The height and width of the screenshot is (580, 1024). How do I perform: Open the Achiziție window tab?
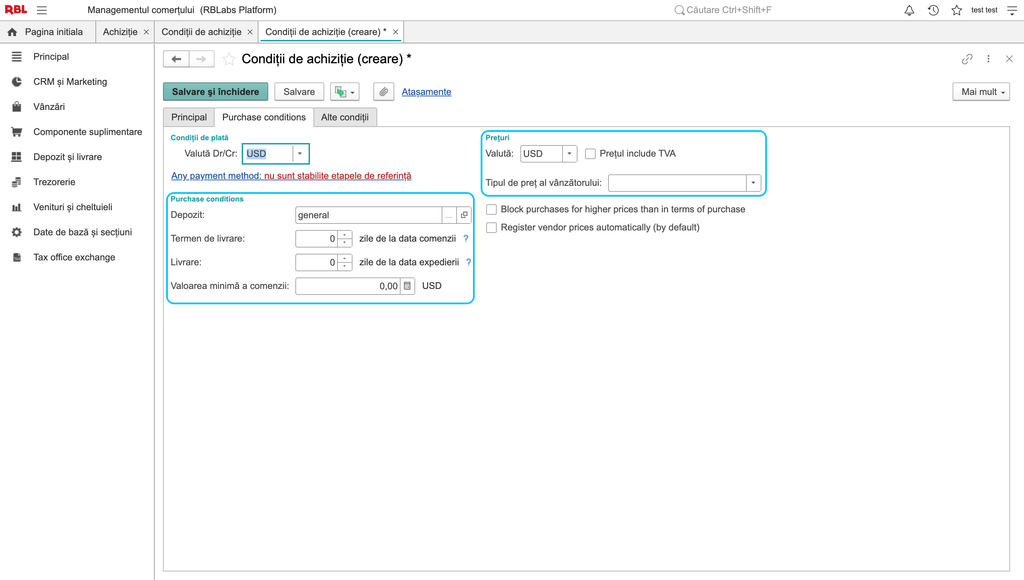pos(120,32)
